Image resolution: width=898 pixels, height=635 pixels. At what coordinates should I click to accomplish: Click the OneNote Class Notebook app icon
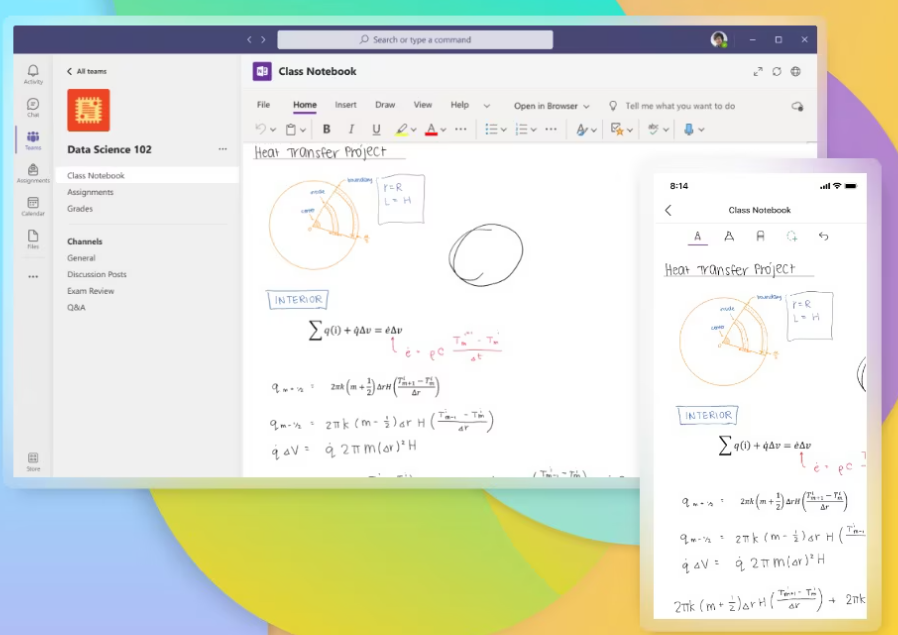(262, 71)
